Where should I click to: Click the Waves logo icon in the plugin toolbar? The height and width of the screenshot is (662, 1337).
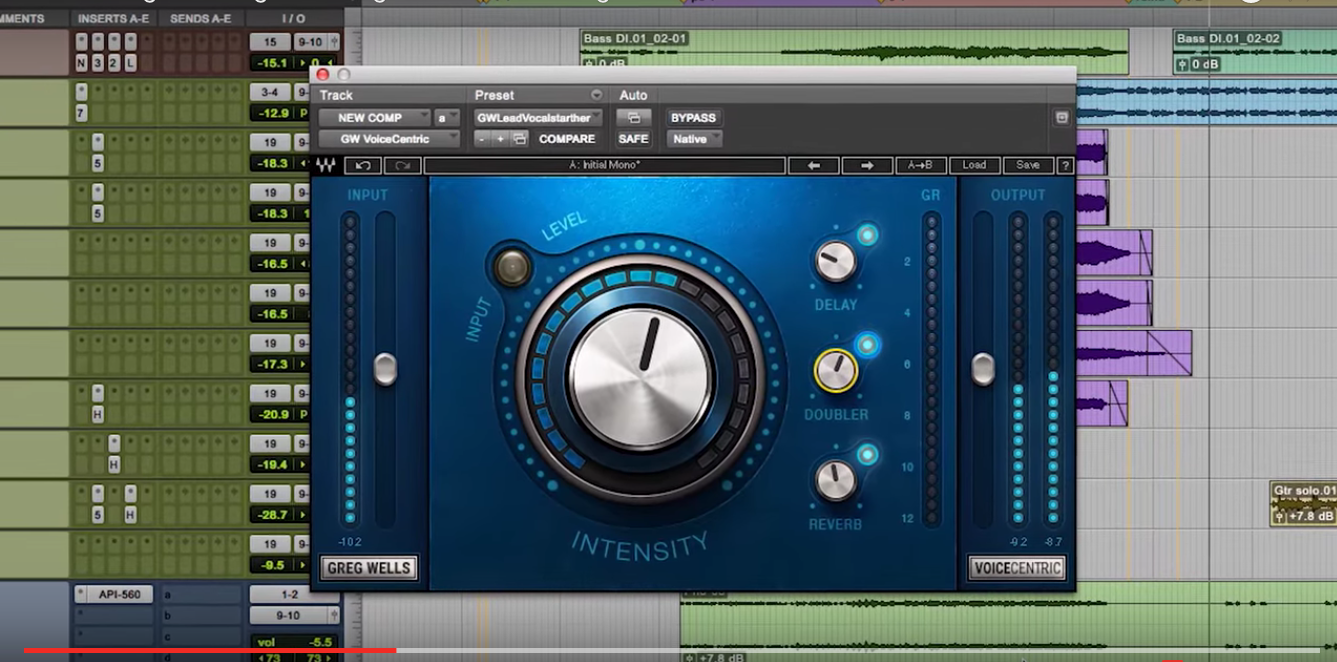[x=326, y=165]
